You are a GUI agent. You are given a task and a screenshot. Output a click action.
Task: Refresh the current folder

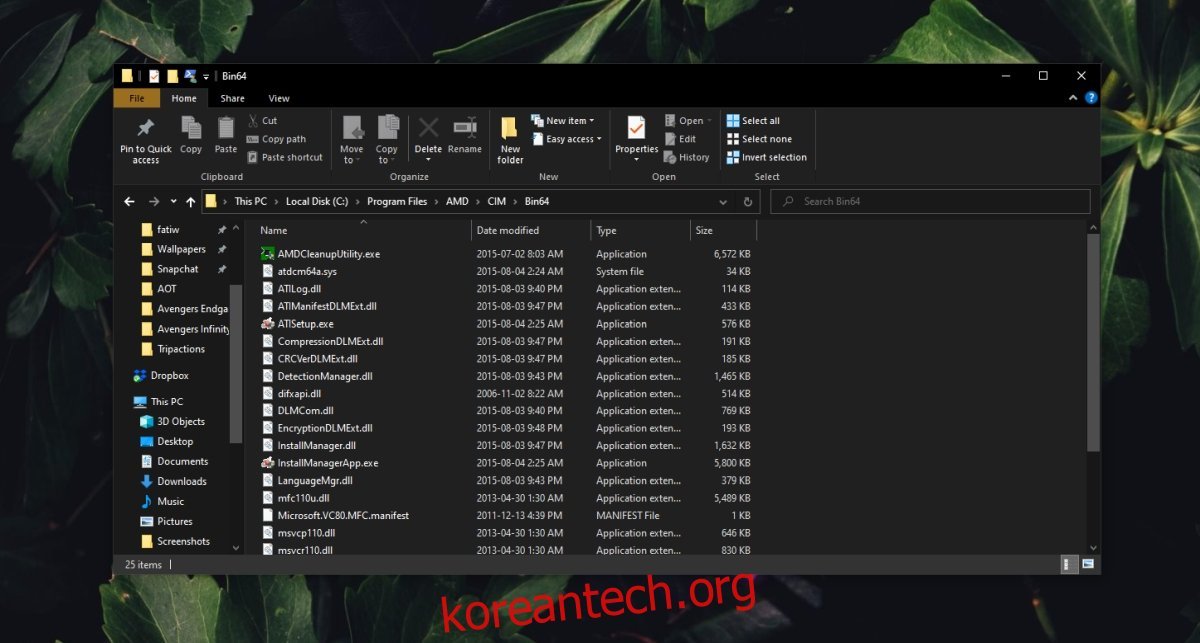coord(748,201)
